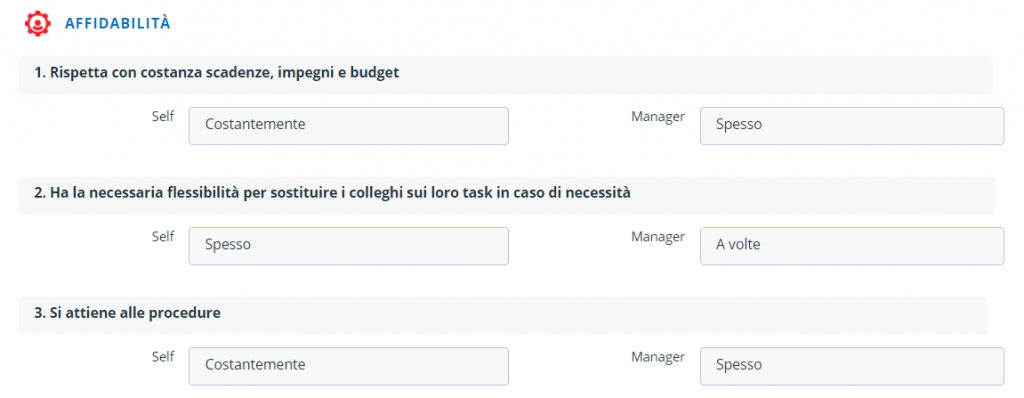The width and height of the screenshot is (1024, 398).
Task: Open the Manager answer field for statement 1
Action: tap(852, 125)
